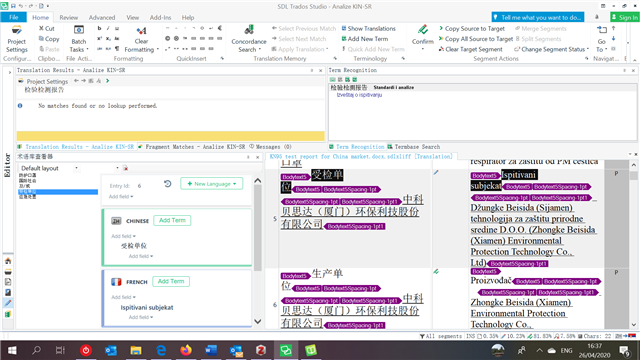Apply italic formatting
640x360 pixels.
coord(108,28)
